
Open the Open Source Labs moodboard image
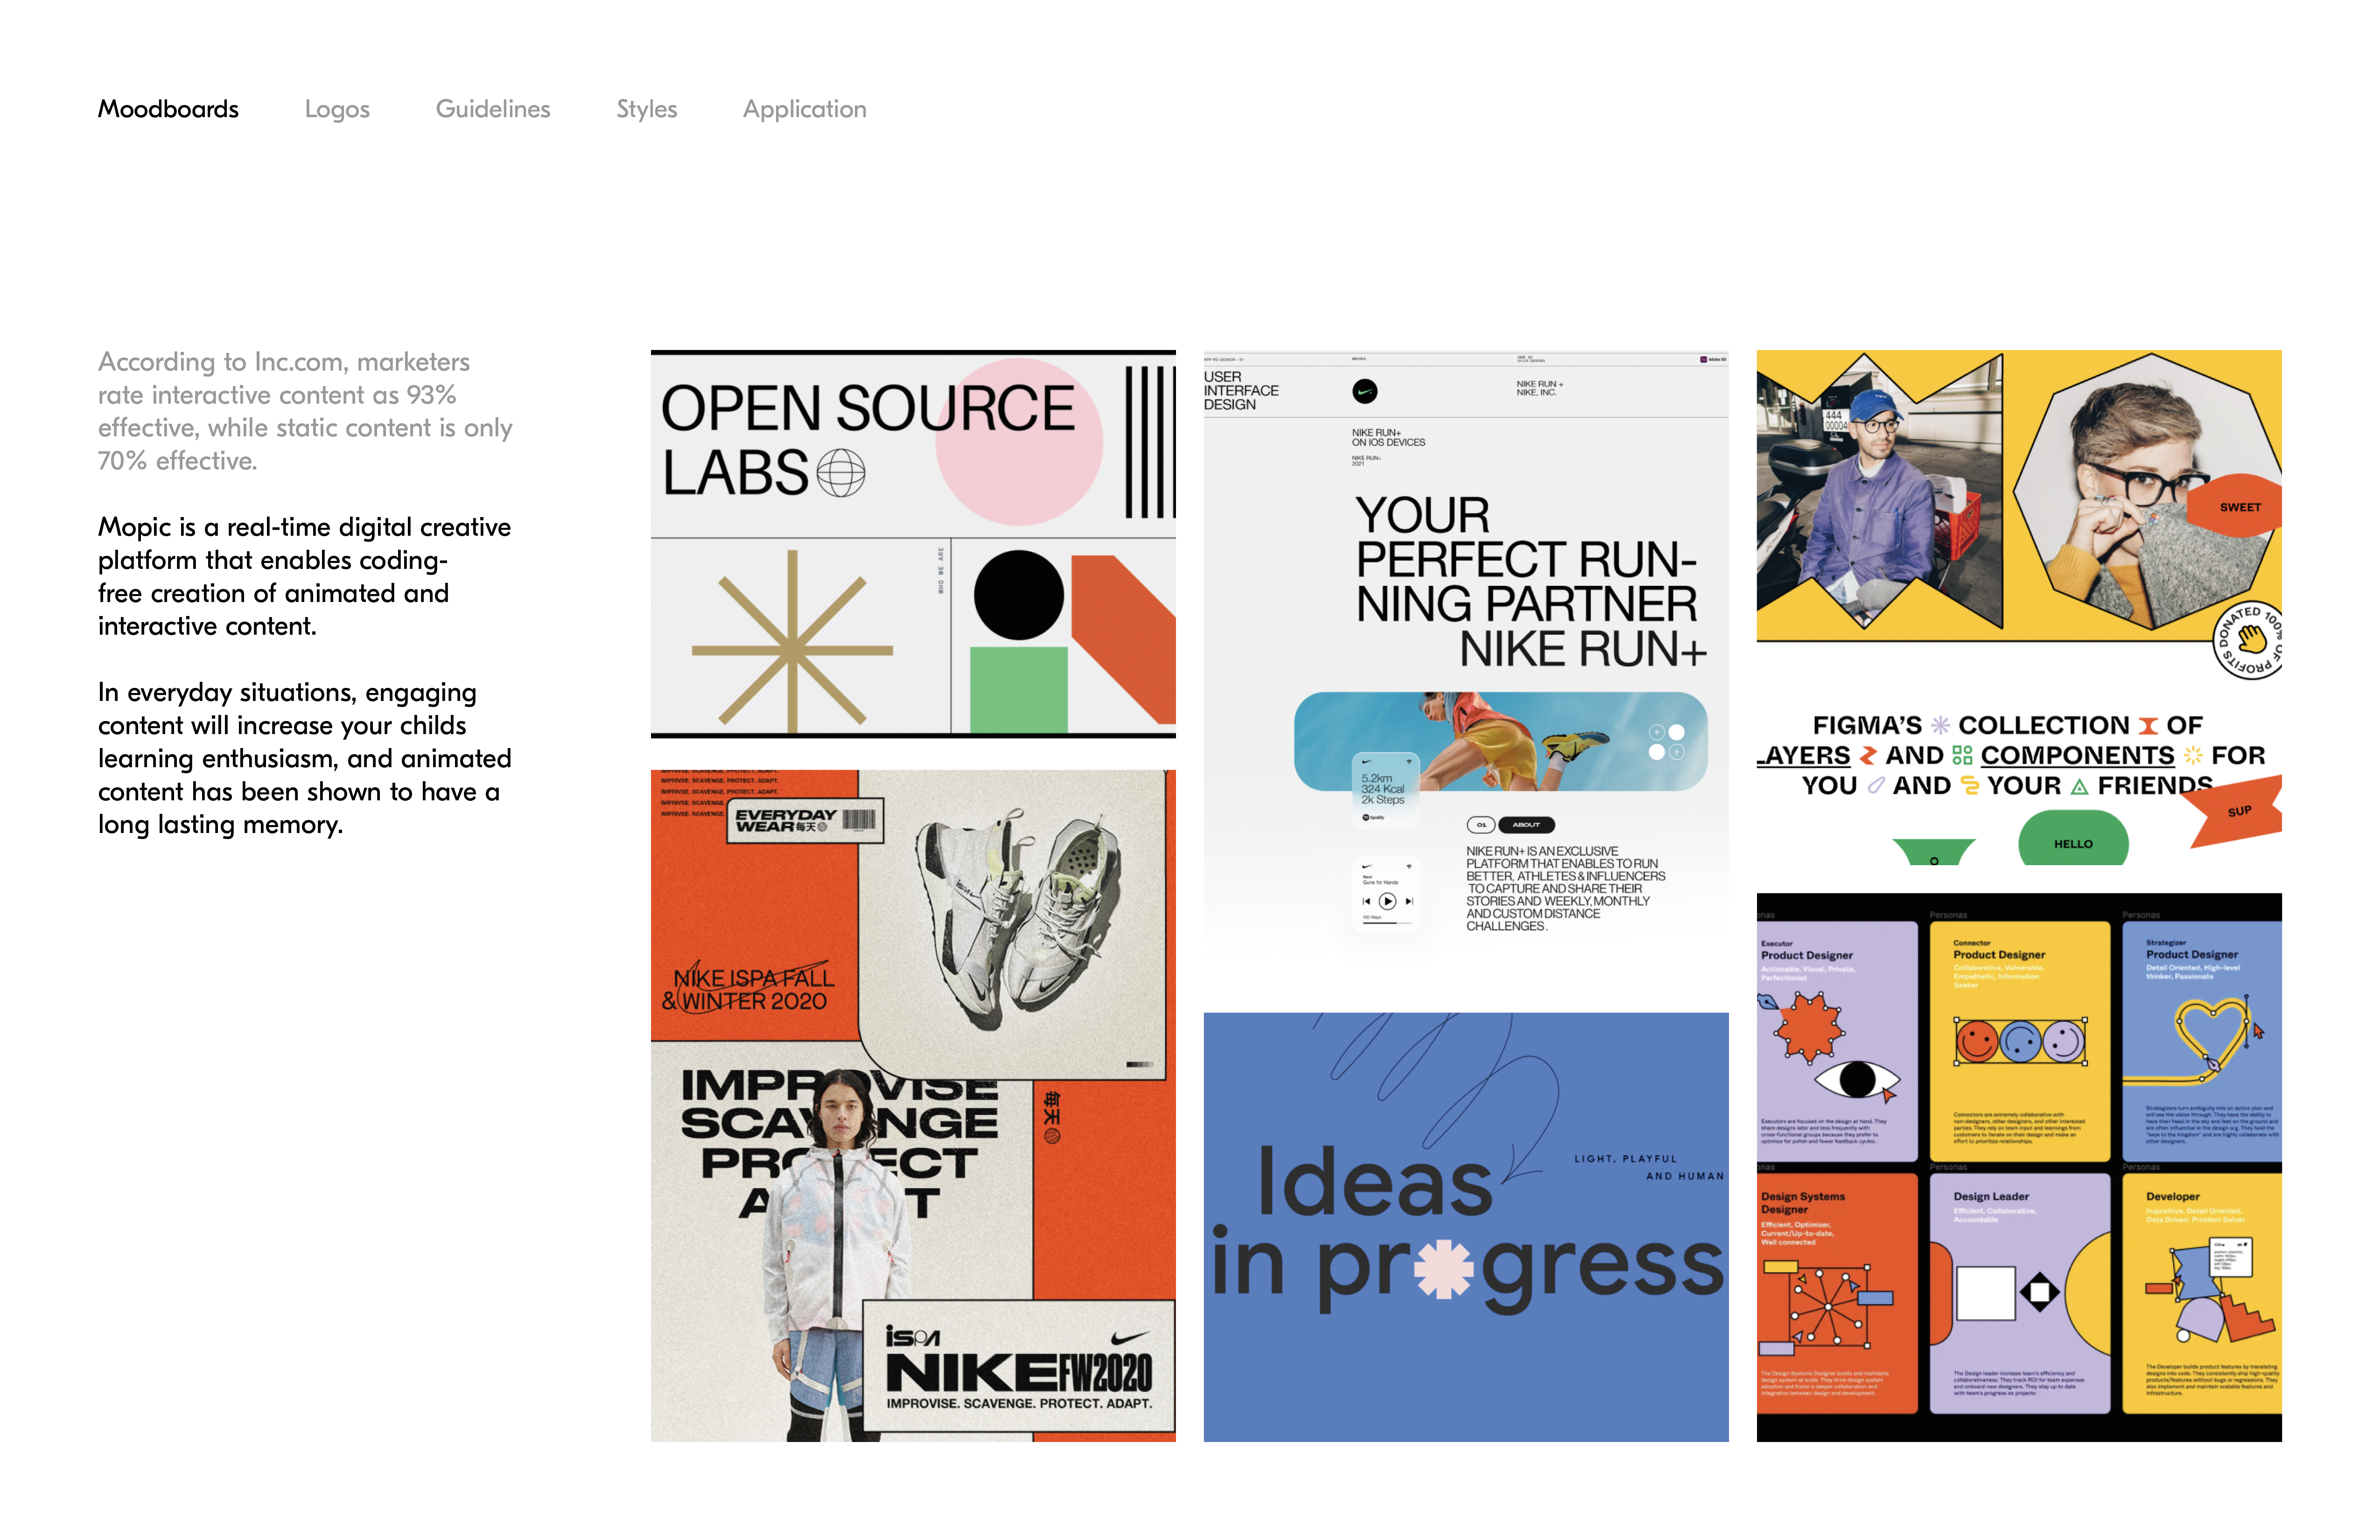click(913, 544)
